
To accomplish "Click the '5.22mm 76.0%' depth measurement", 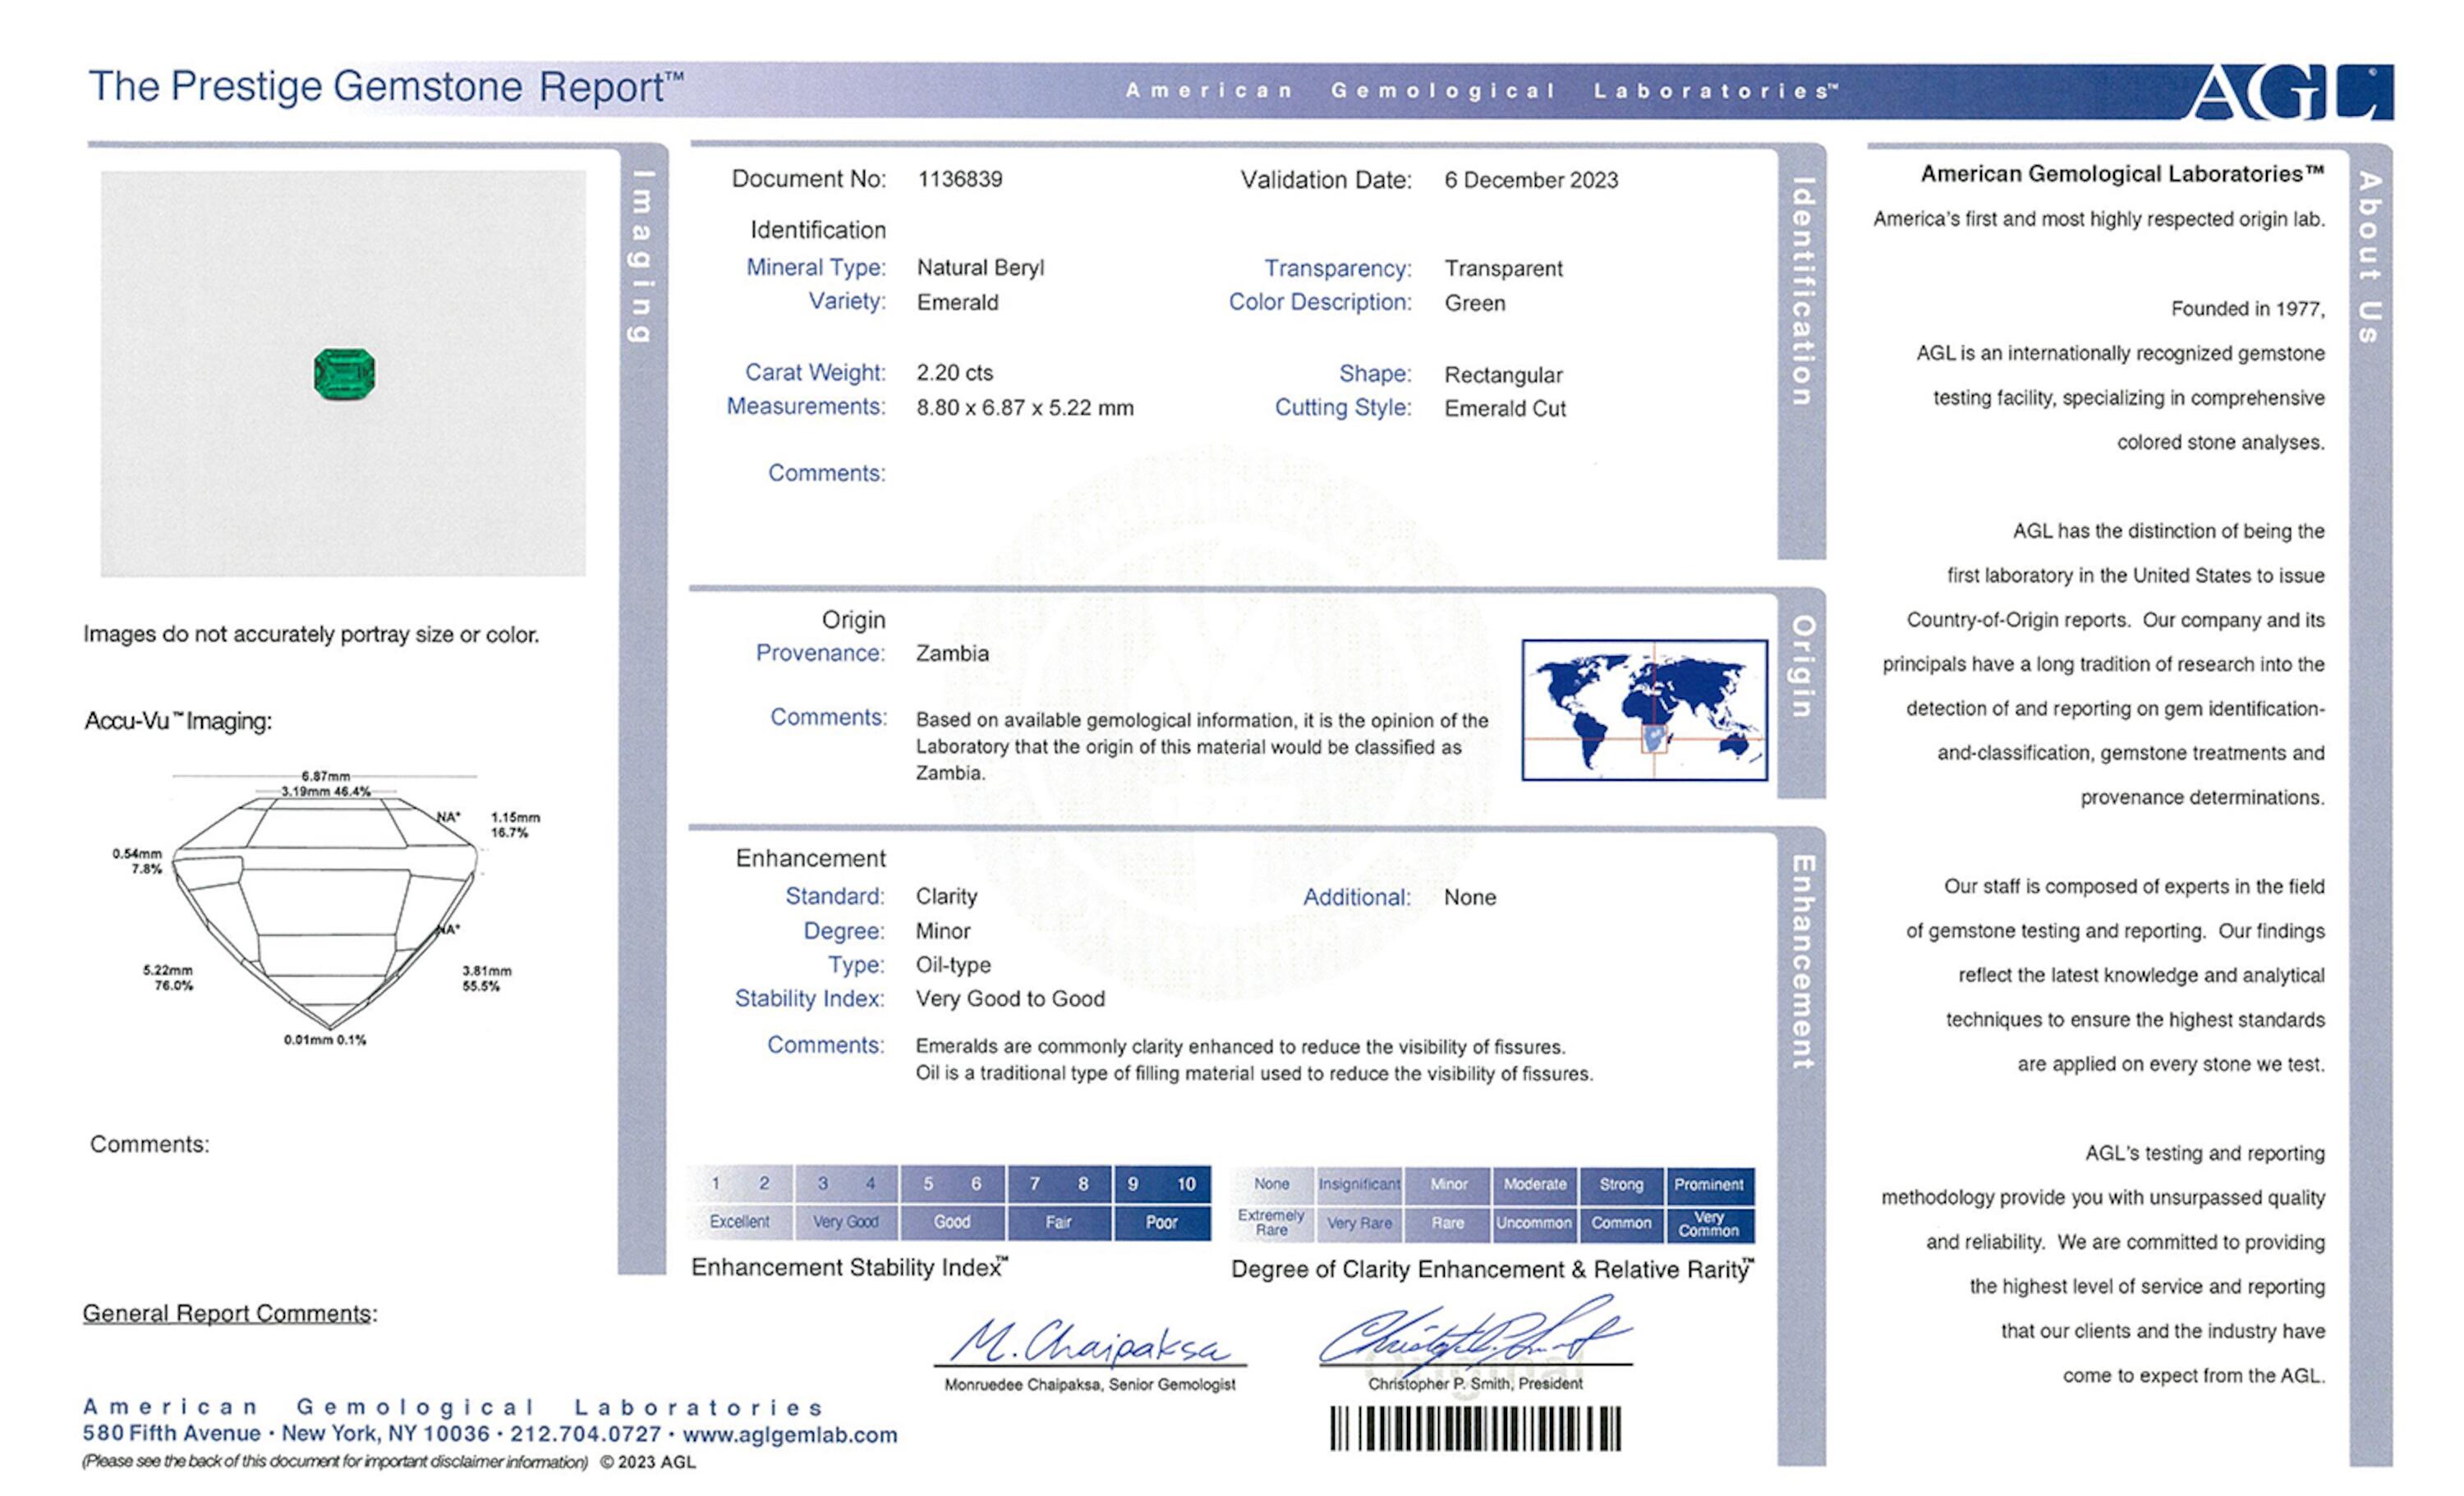I will tap(168, 978).
